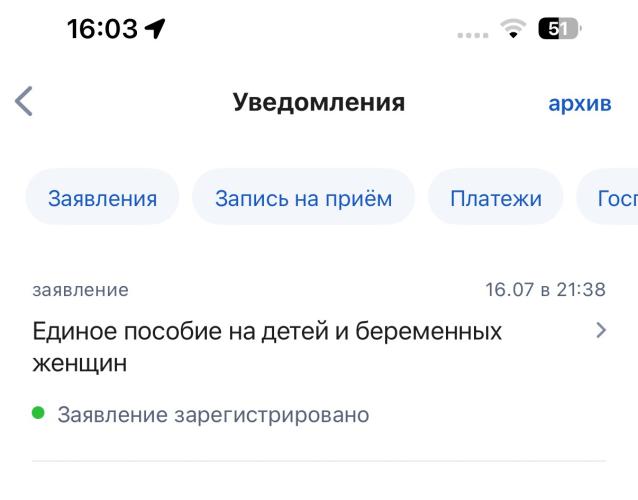The height and width of the screenshot is (500, 638).
Task: Select the Заявления filter chip
Action: pyautogui.click(x=102, y=198)
